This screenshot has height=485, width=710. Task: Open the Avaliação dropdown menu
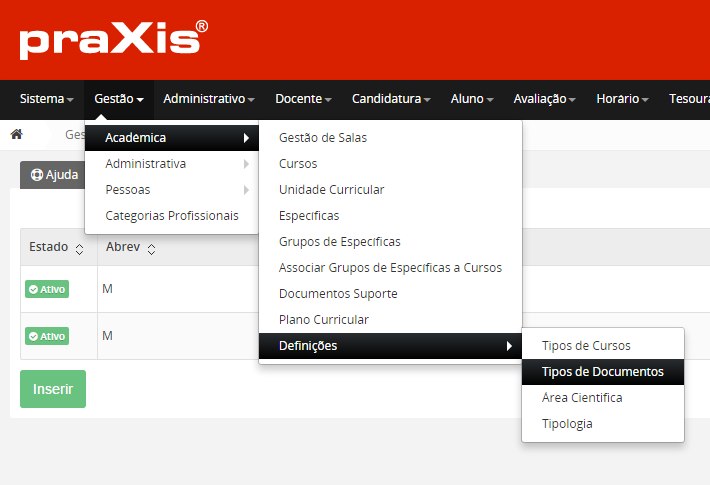pos(545,99)
